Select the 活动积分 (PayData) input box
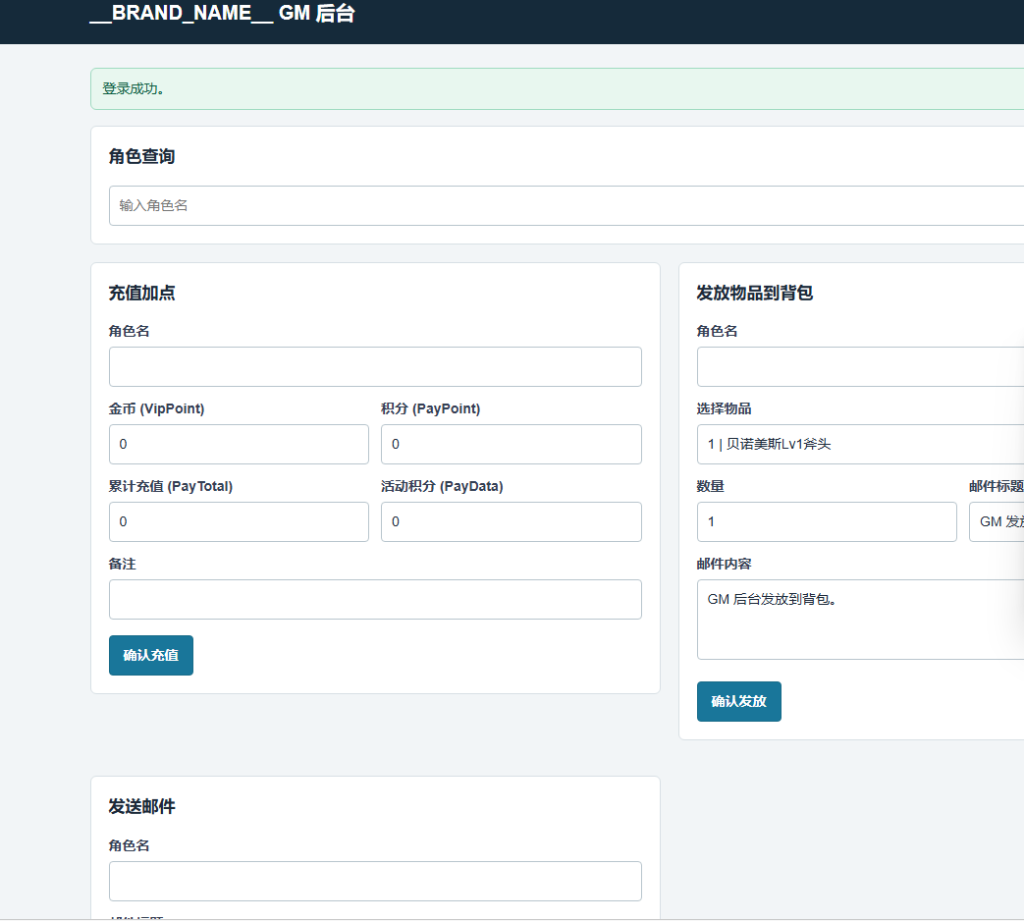Screen dimensions: 1024x921 (511, 522)
